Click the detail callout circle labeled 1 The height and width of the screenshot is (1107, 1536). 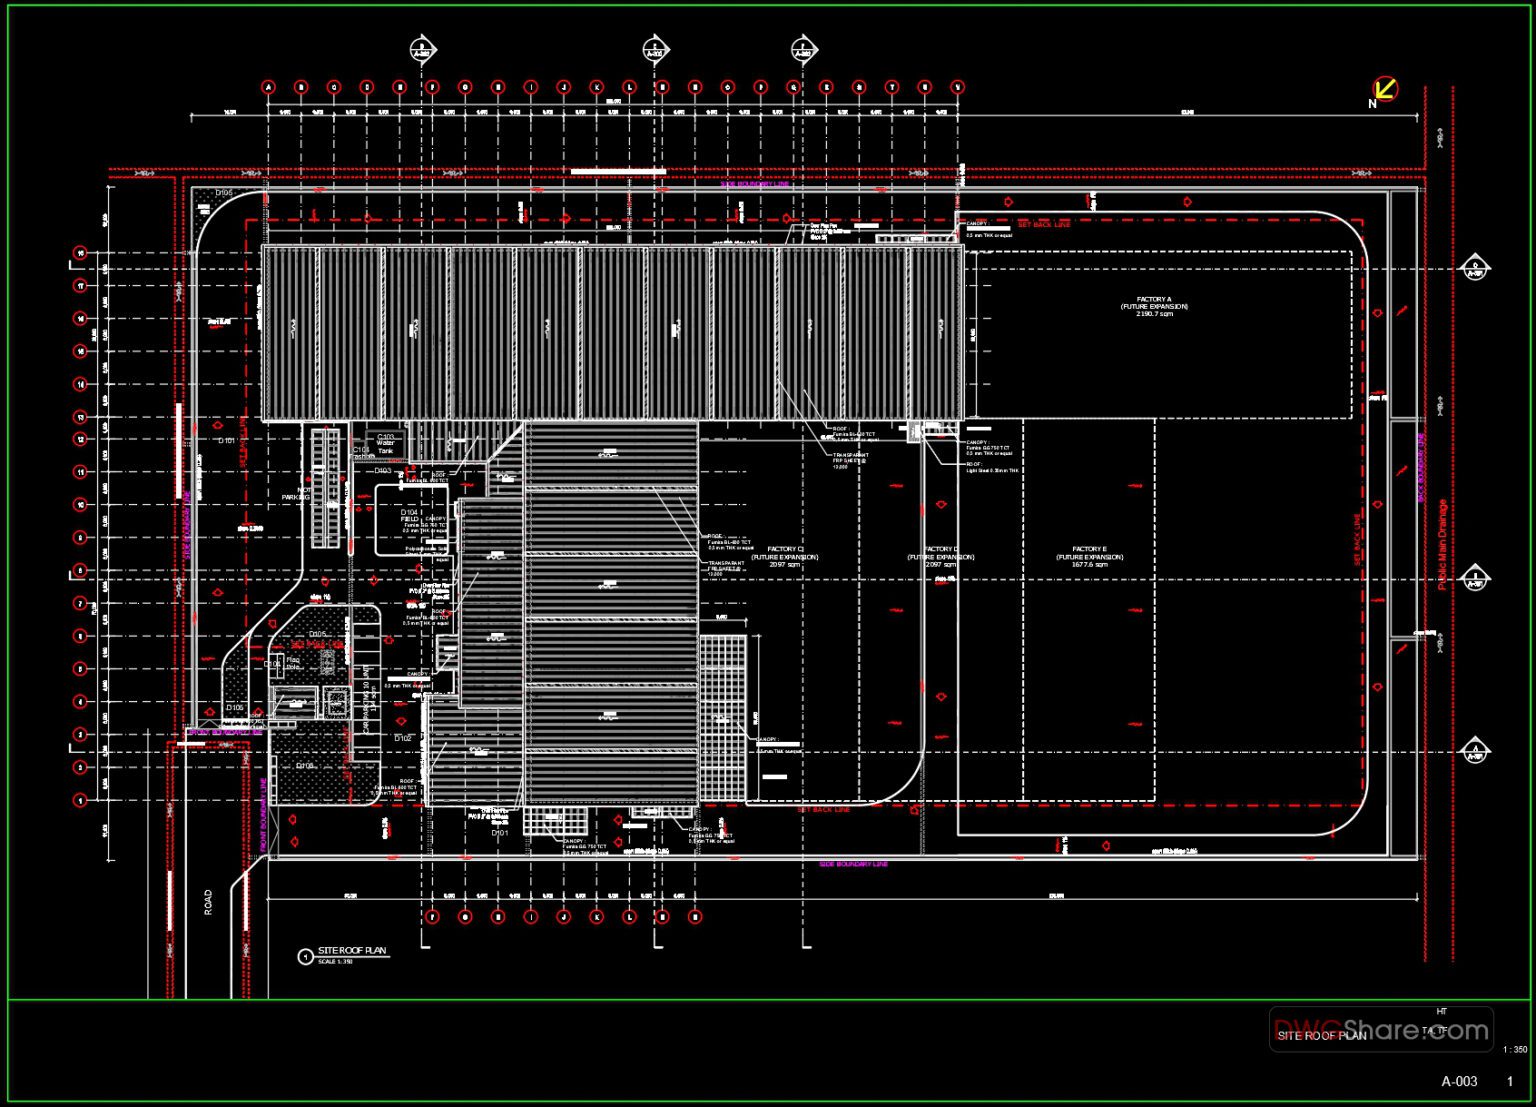307,957
